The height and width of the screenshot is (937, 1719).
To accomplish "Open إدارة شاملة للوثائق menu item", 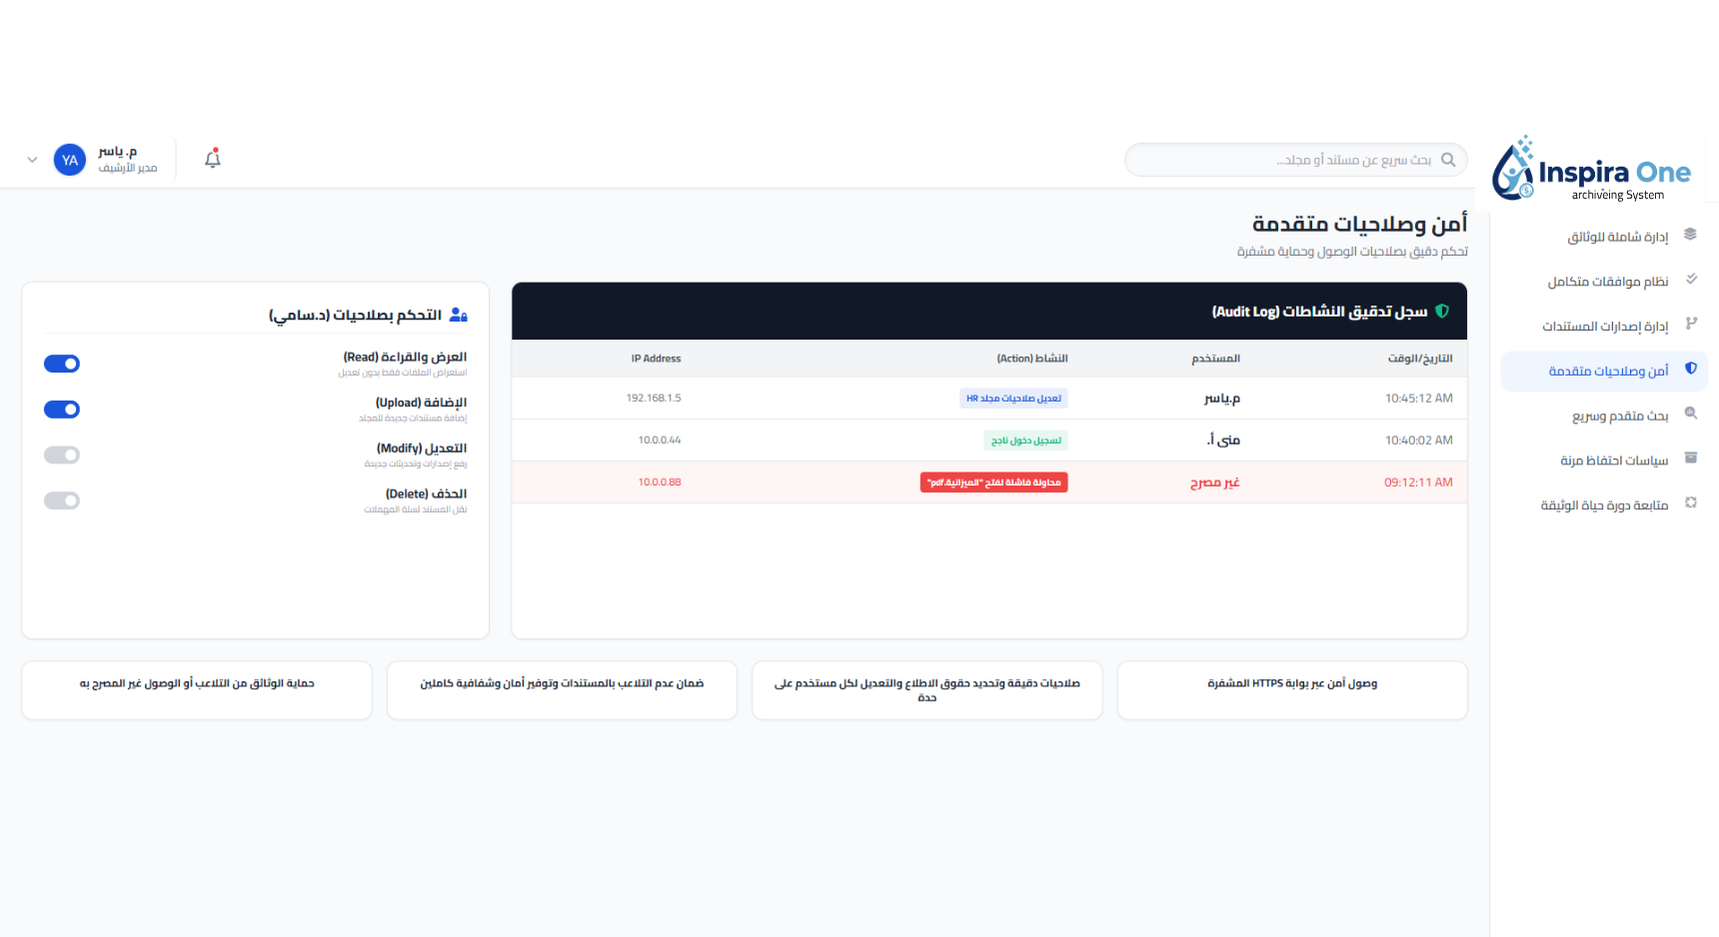I will coord(1604,236).
